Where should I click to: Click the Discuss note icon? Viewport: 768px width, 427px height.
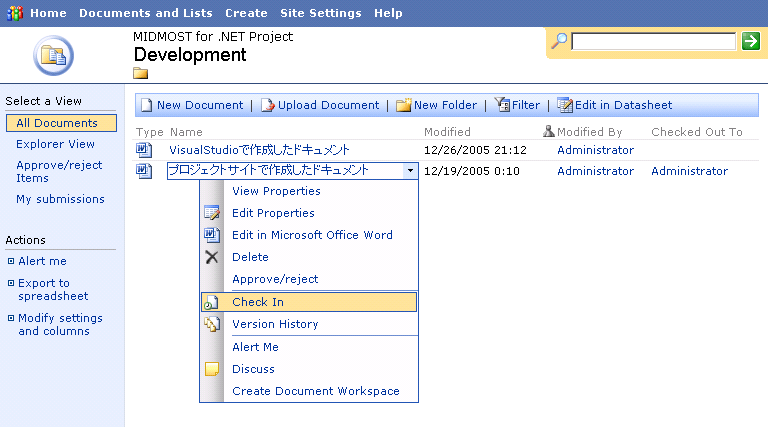point(212,369)
